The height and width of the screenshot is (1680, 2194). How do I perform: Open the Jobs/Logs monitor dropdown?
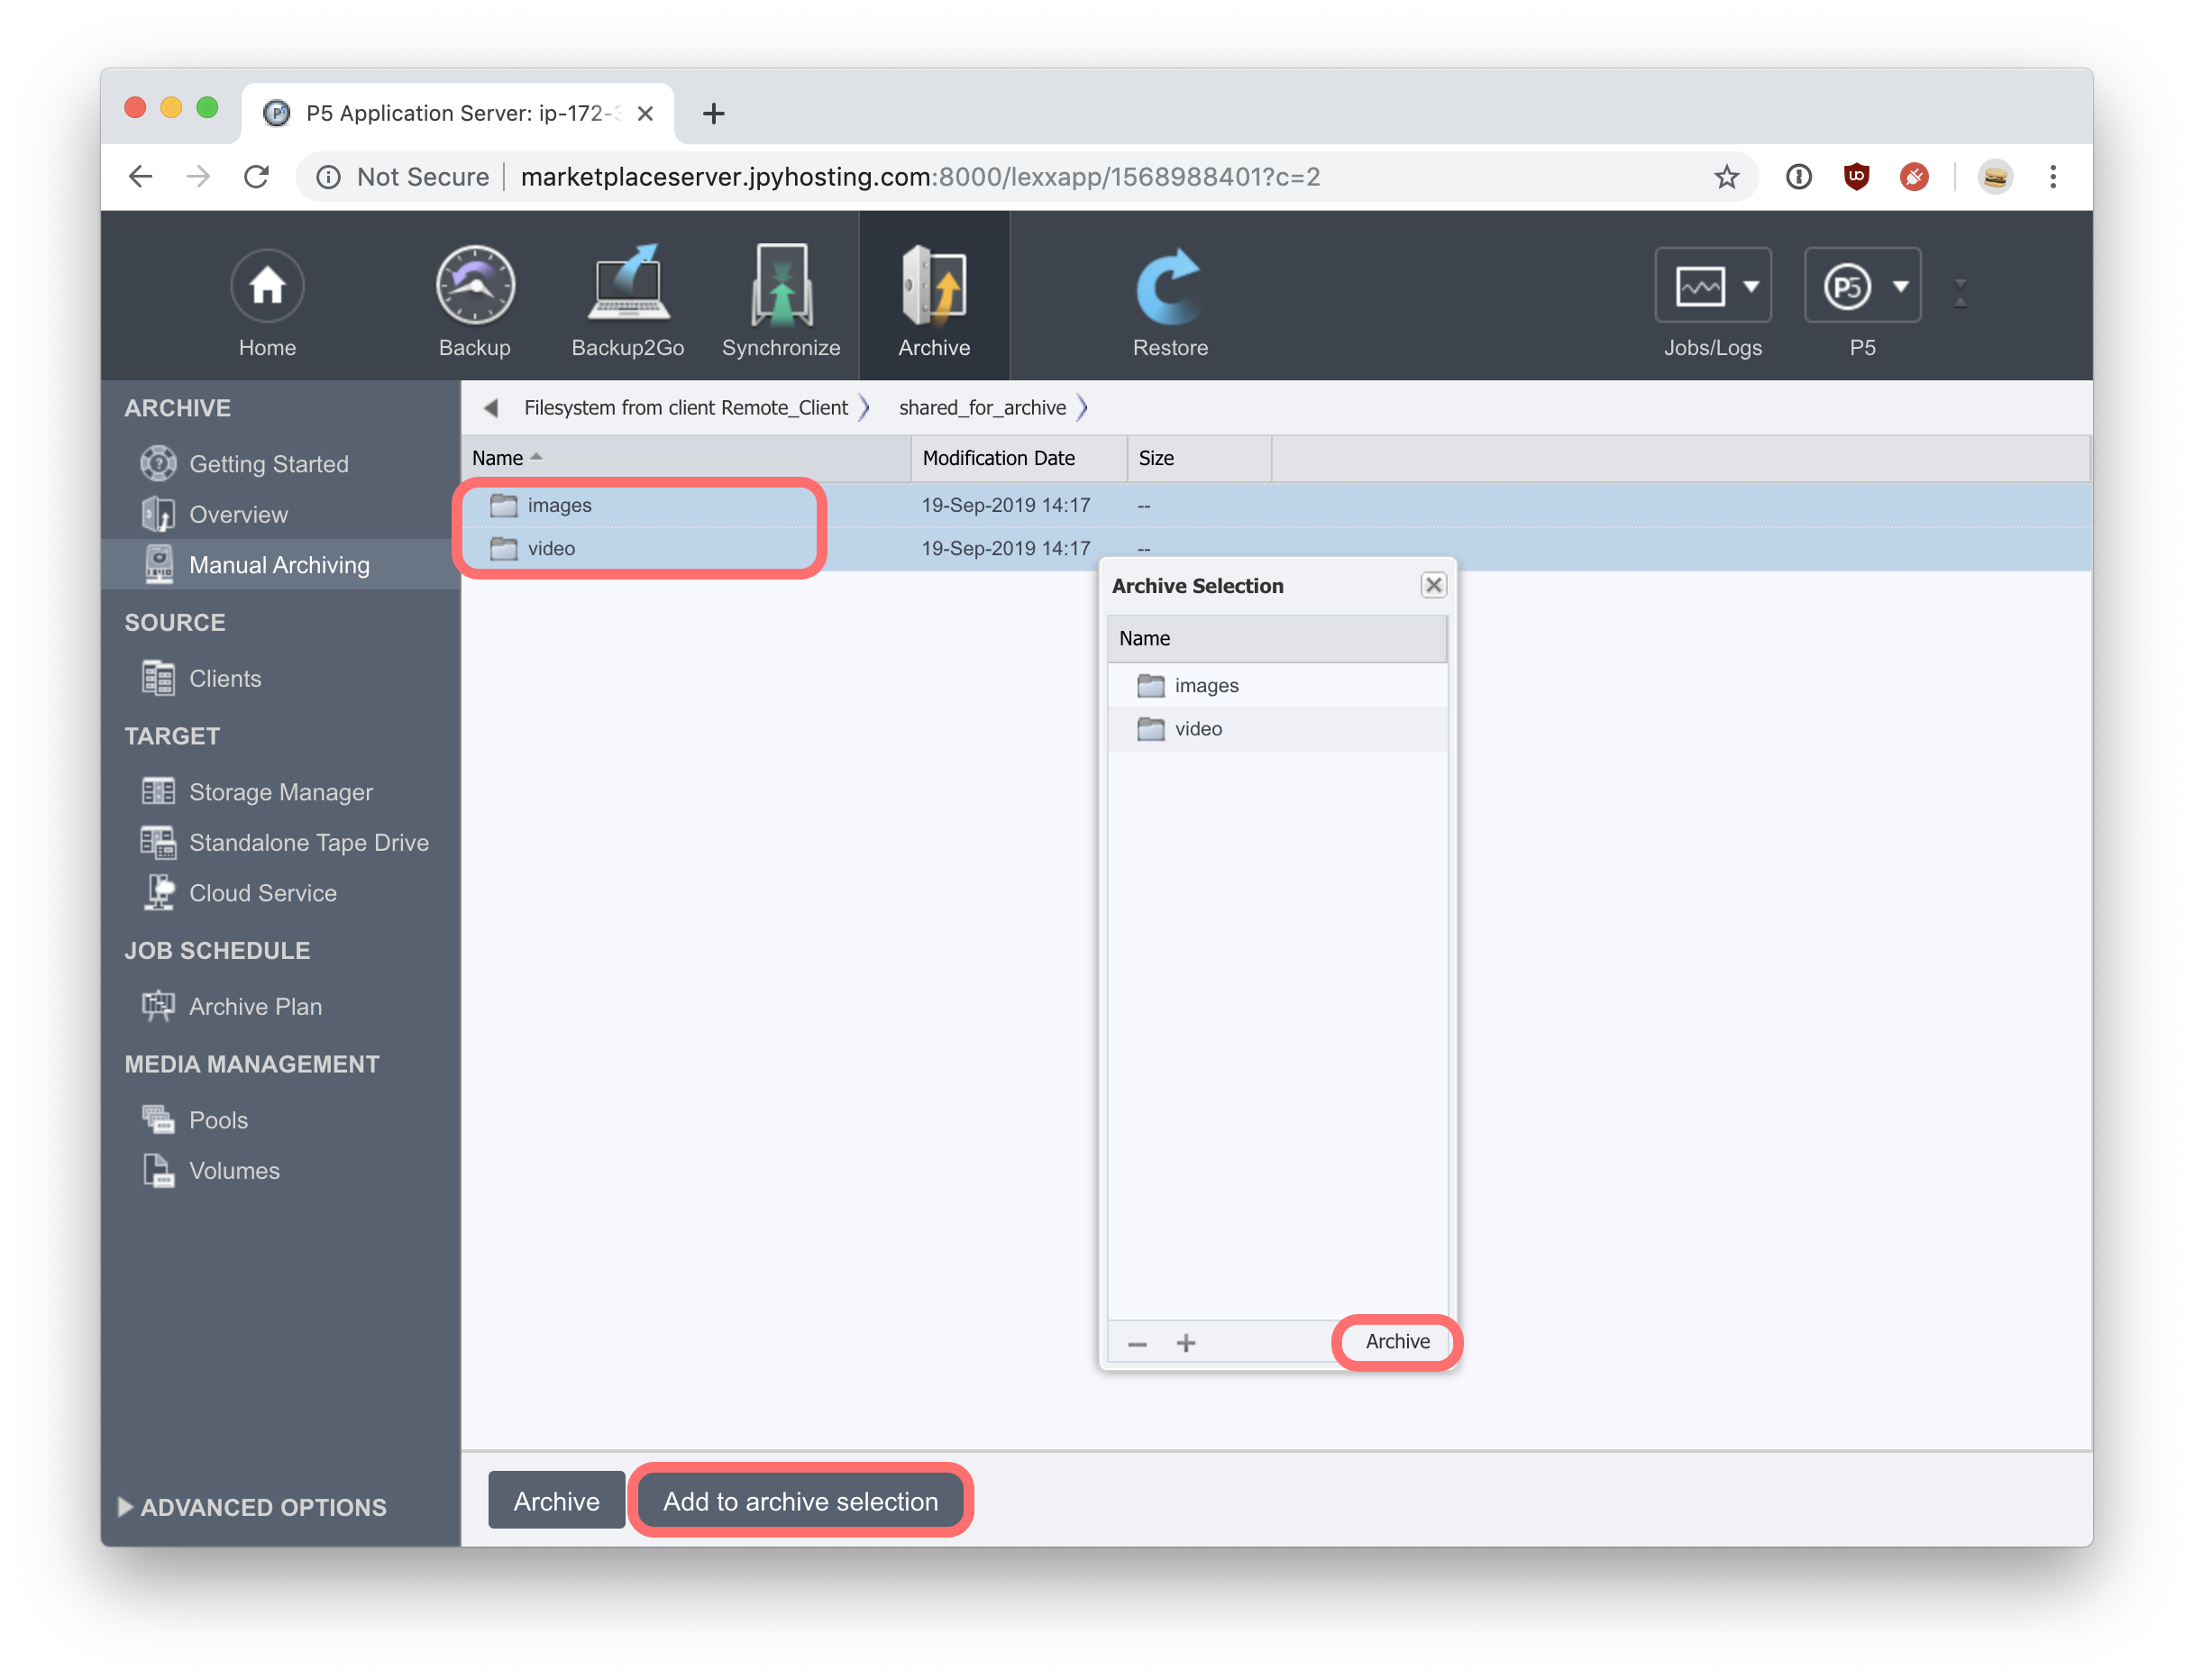coord(1713,286)
